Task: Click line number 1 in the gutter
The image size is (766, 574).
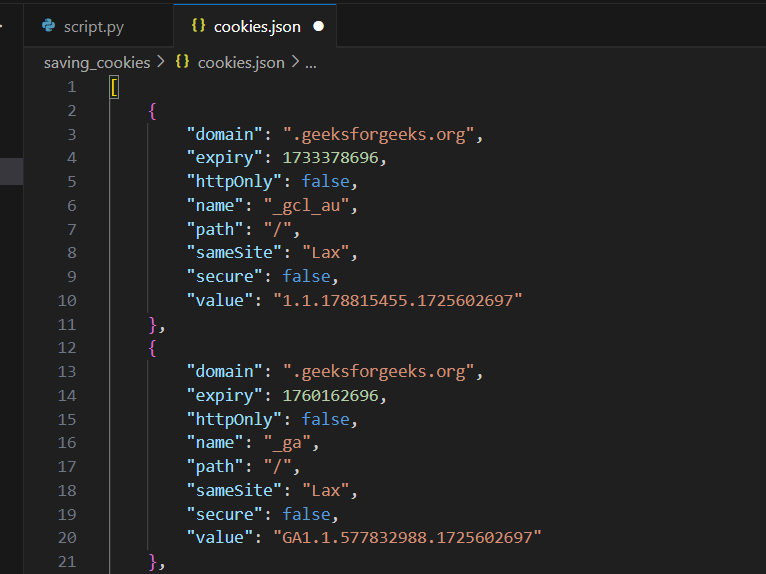Action: point(72,87)
